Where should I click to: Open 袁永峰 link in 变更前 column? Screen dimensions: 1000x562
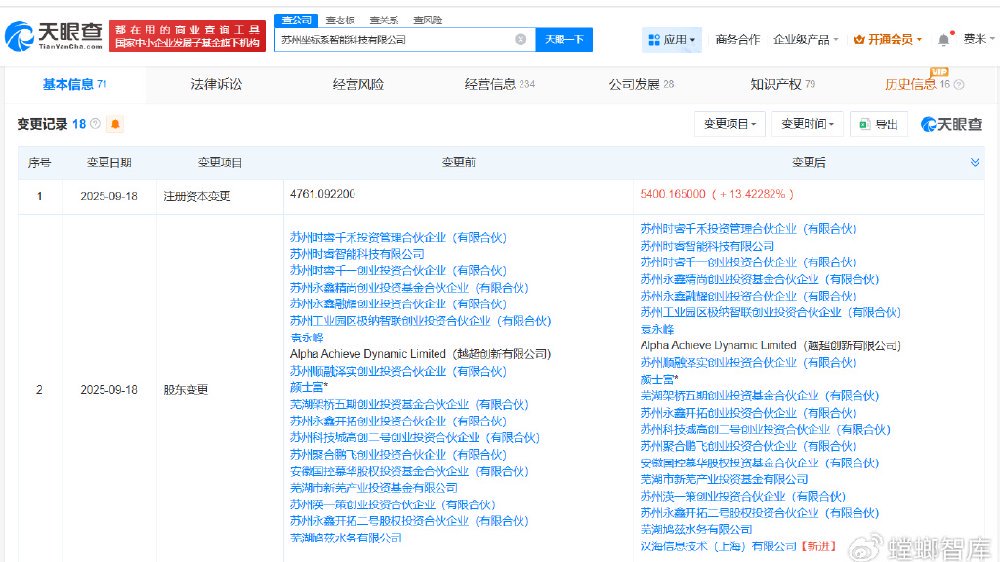point(307,337)
